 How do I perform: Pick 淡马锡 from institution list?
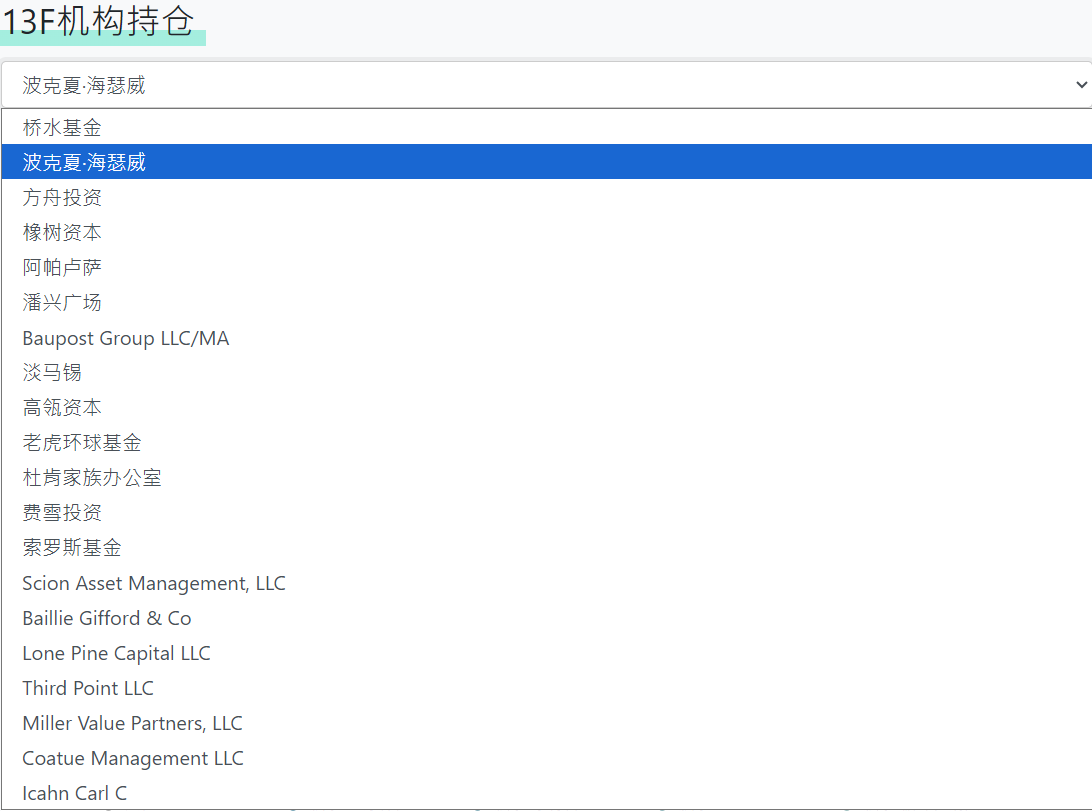(x=52, y=372)
